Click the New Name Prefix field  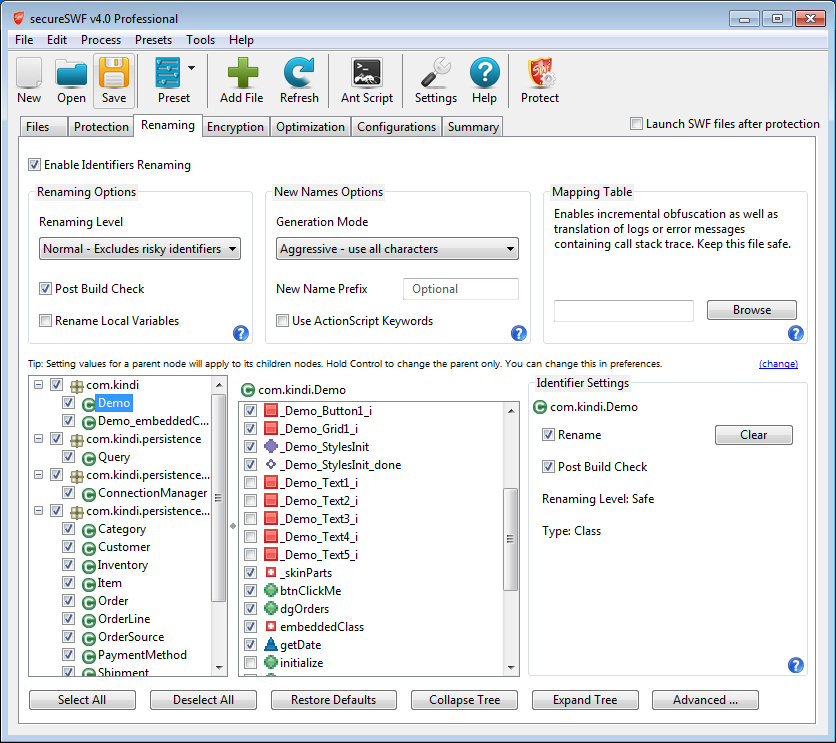click(x=460, y=289)
